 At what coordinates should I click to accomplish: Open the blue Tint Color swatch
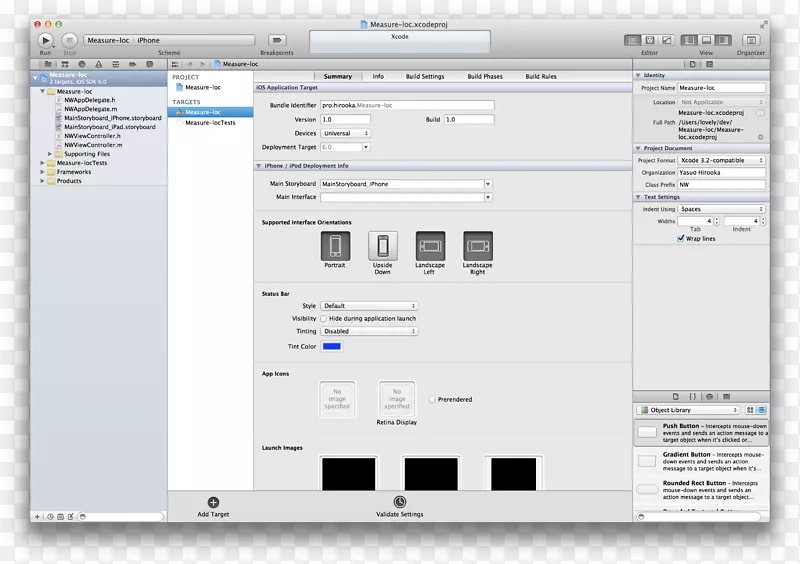pos(332,346)
